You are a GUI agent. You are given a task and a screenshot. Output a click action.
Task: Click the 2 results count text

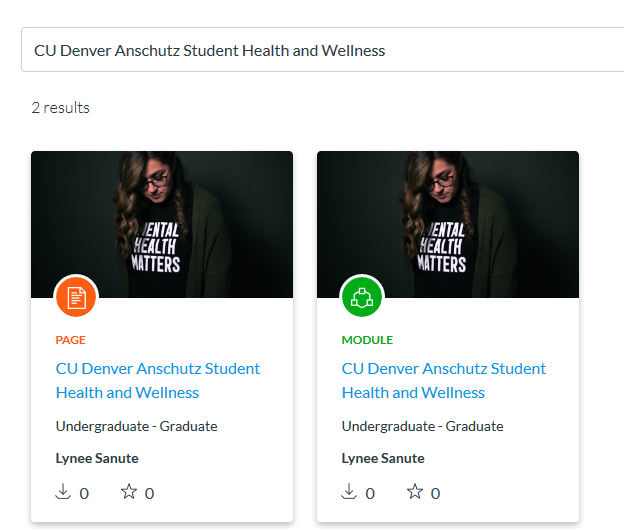[x=60, y=107]
